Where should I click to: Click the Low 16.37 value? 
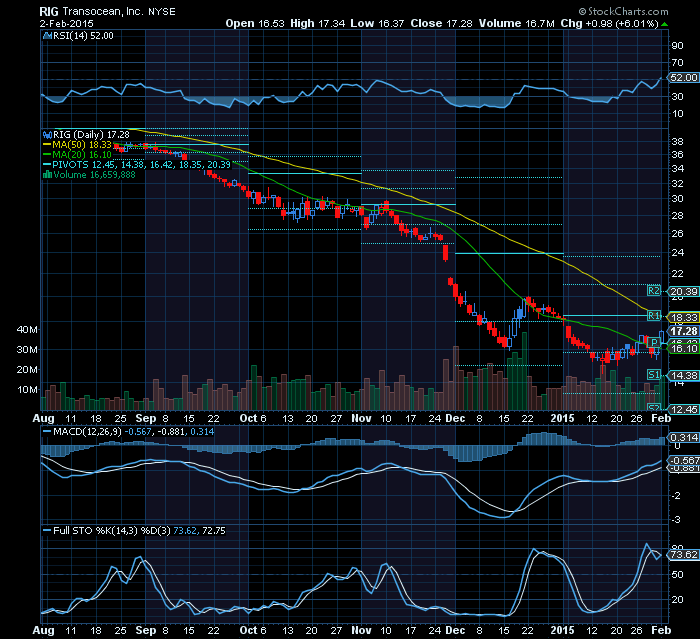pyautogui.click(x=377, y=23)
